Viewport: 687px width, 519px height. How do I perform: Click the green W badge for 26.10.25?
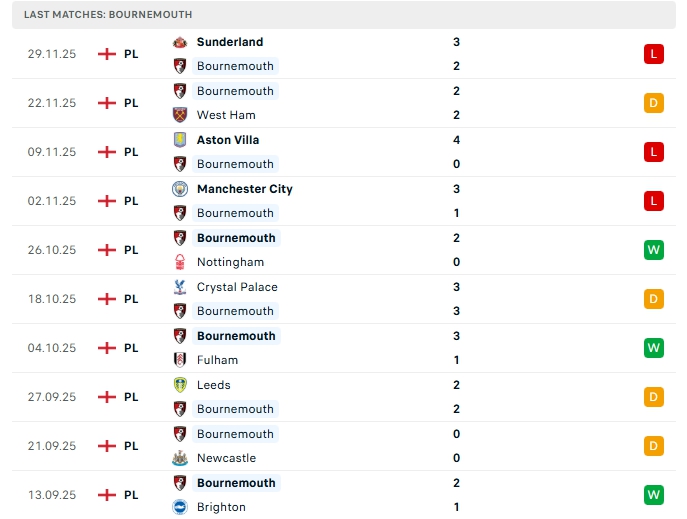coord(654,250)
